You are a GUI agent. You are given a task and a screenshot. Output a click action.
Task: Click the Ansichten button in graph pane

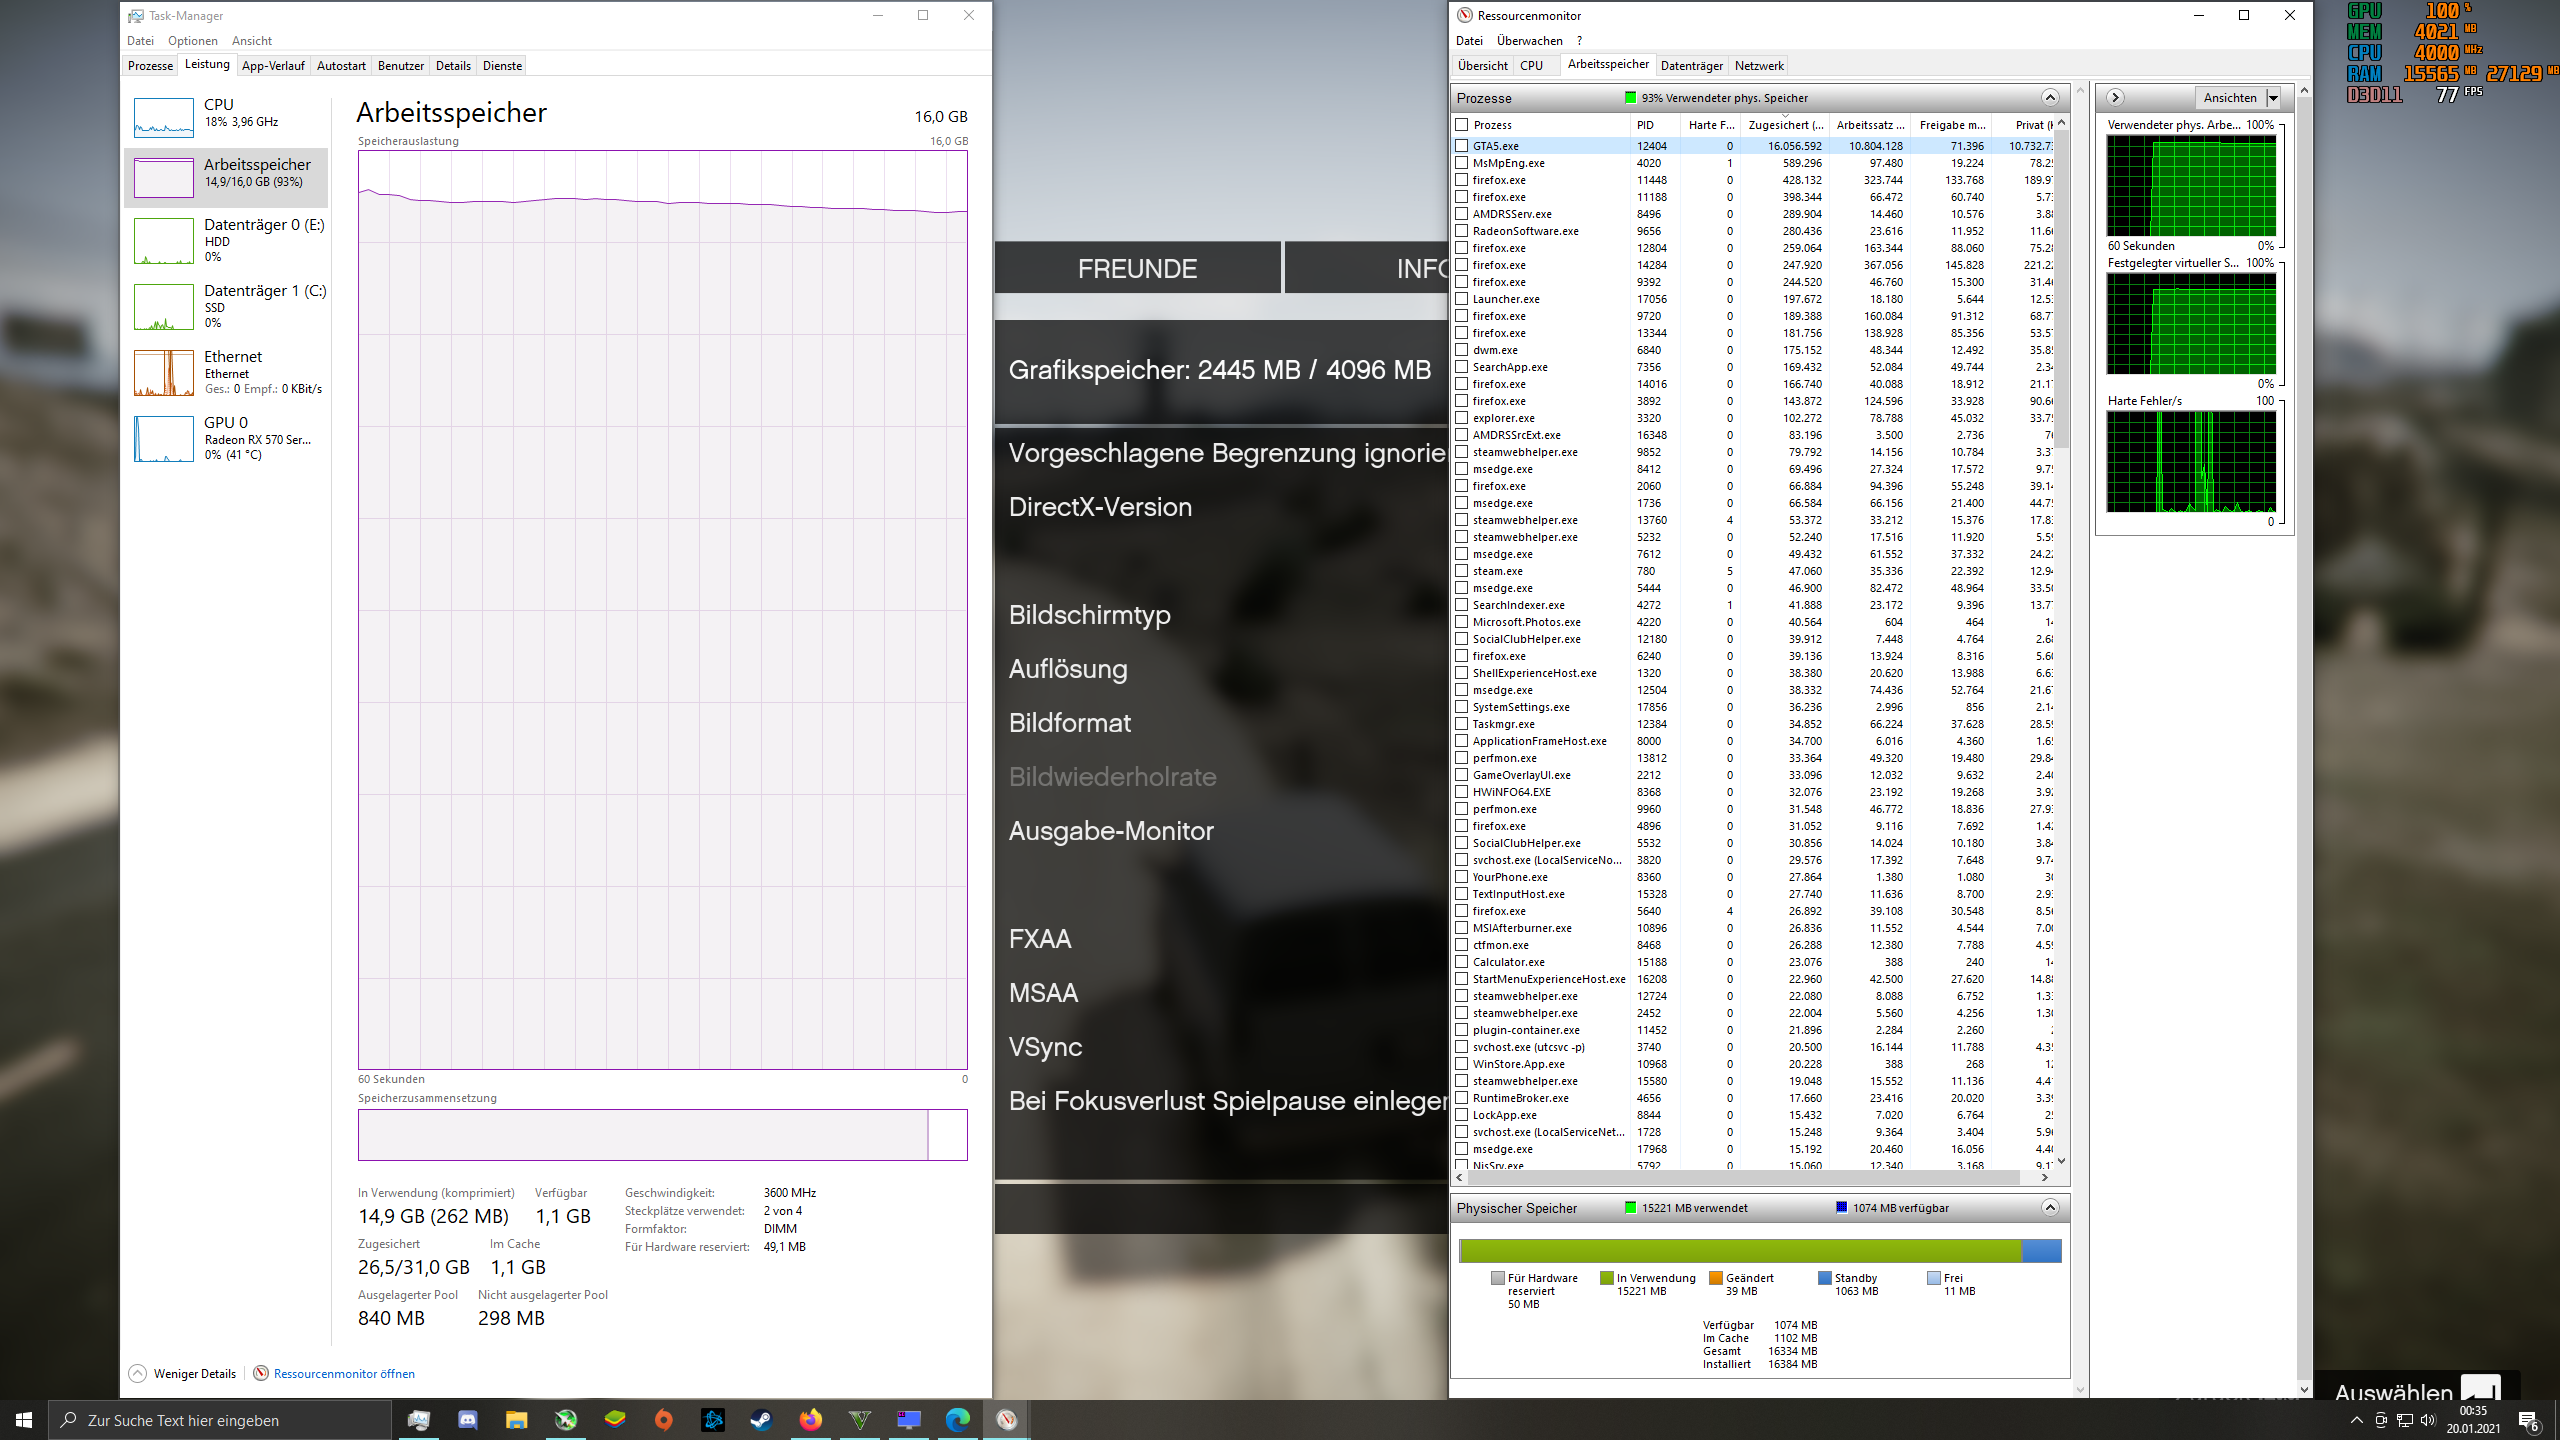[x=2230, y=98]
